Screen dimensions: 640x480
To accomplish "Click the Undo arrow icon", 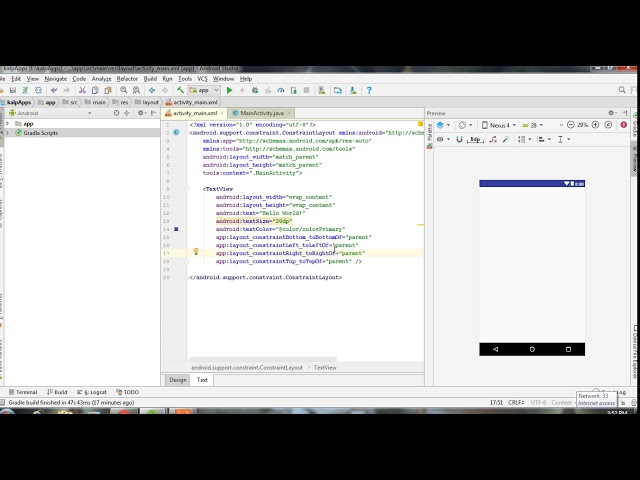I will point(53,90).
